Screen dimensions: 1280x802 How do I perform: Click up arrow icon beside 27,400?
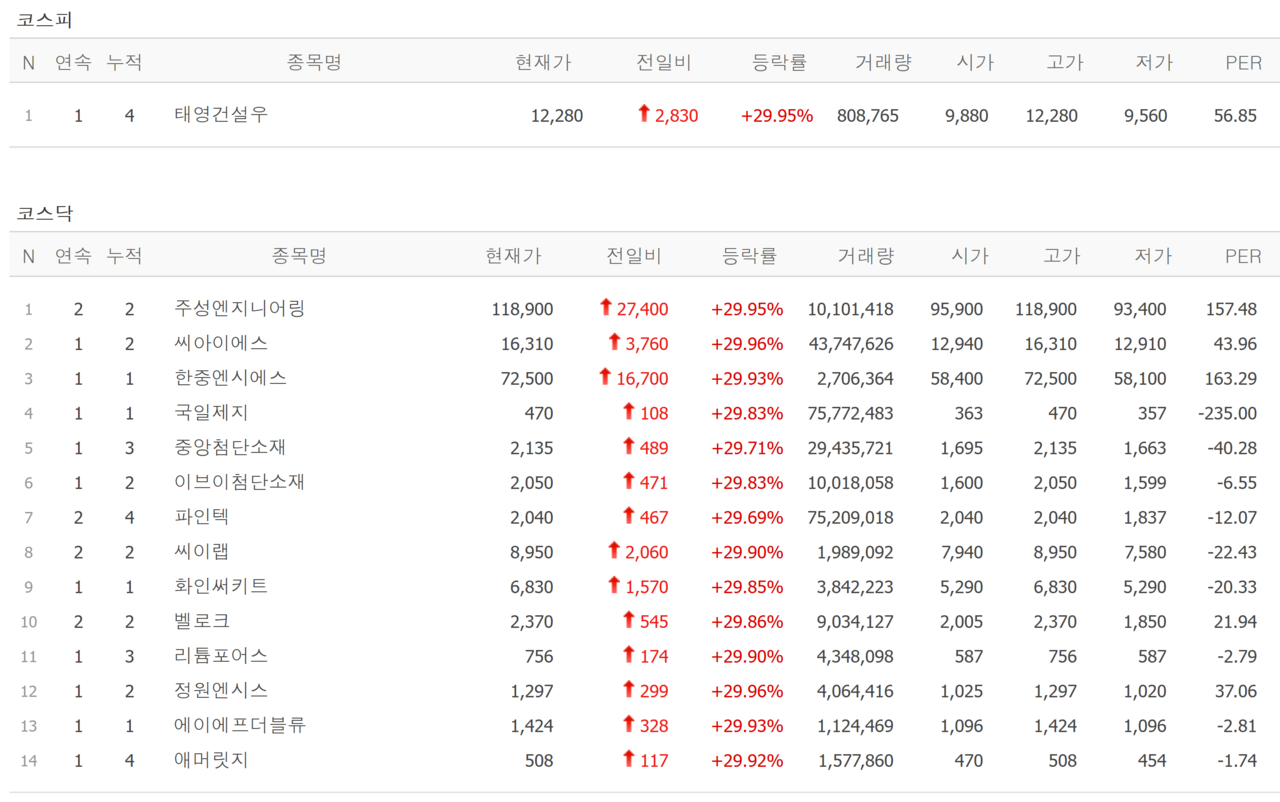click(605, 308)
